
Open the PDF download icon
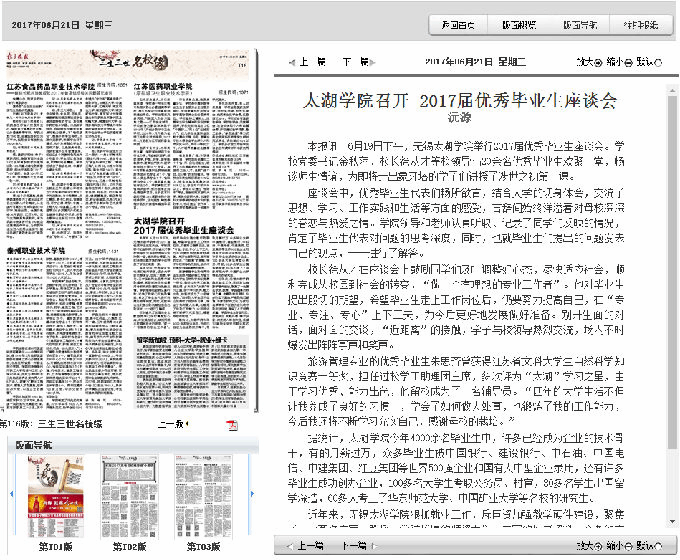231,425
